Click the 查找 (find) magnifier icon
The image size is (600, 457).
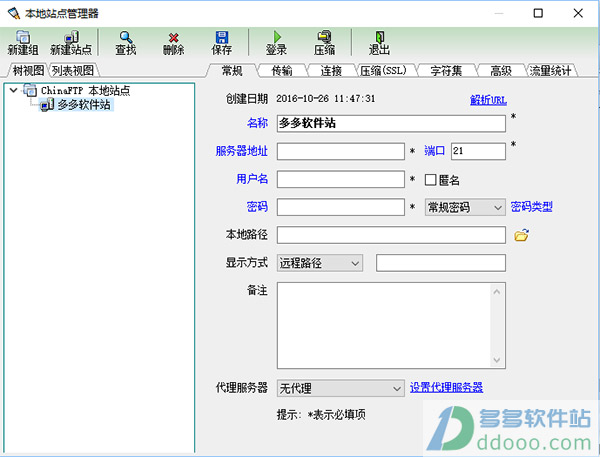(126, 38)
